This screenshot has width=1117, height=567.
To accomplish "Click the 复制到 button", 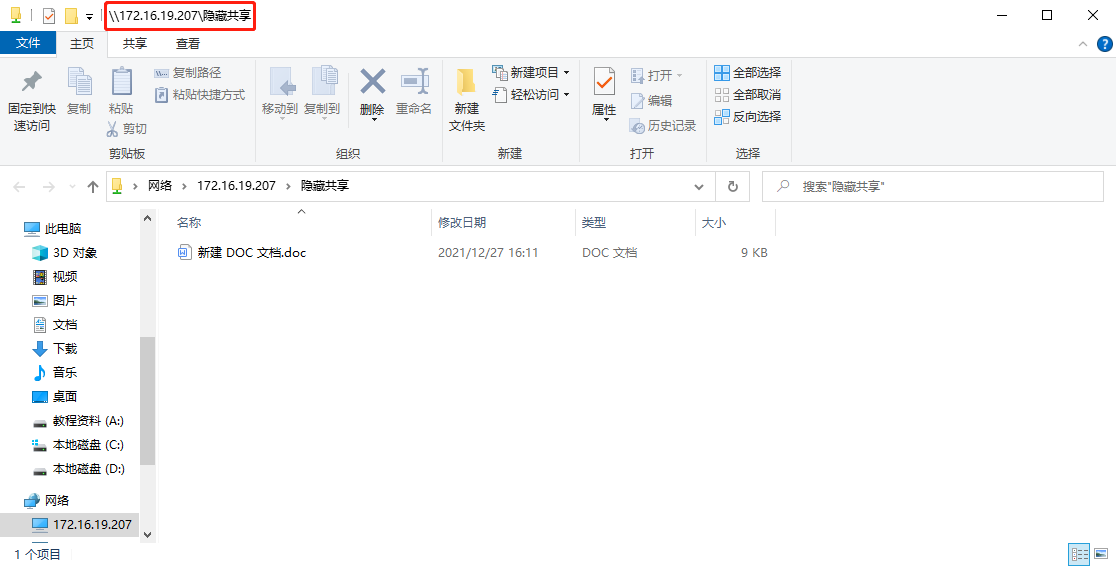I will pyautogui.click(x=322, y=93).
